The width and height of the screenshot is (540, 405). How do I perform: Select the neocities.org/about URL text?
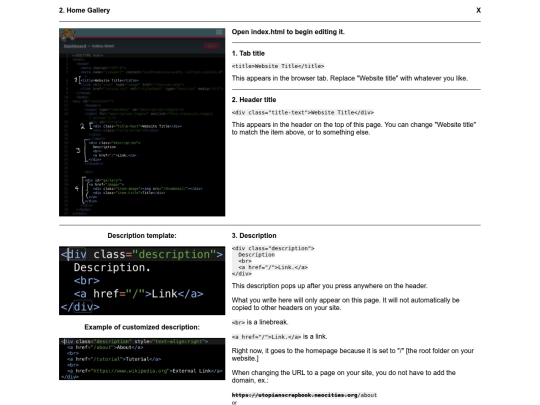point(304,395)
